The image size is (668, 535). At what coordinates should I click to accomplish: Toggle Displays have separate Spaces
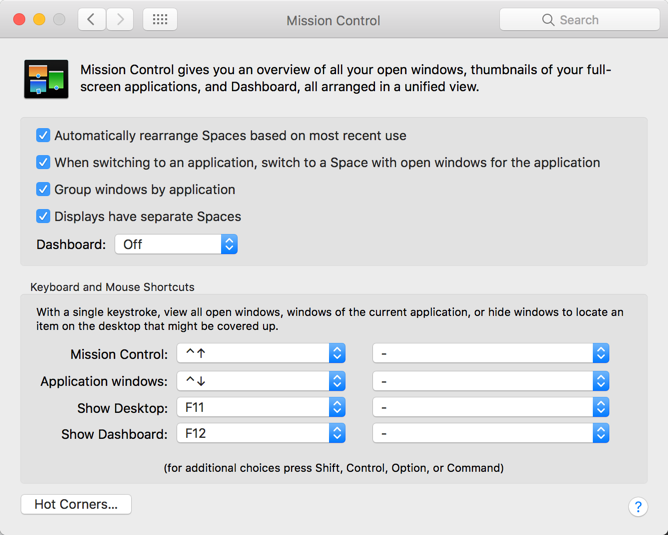43,216
